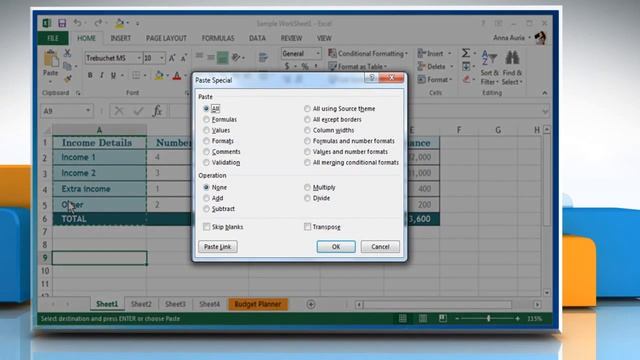Image resolution: width=640 pixels, height=360 pixels.
Task: Click the Redo arrow icon
Action: (x=98, y=23)
